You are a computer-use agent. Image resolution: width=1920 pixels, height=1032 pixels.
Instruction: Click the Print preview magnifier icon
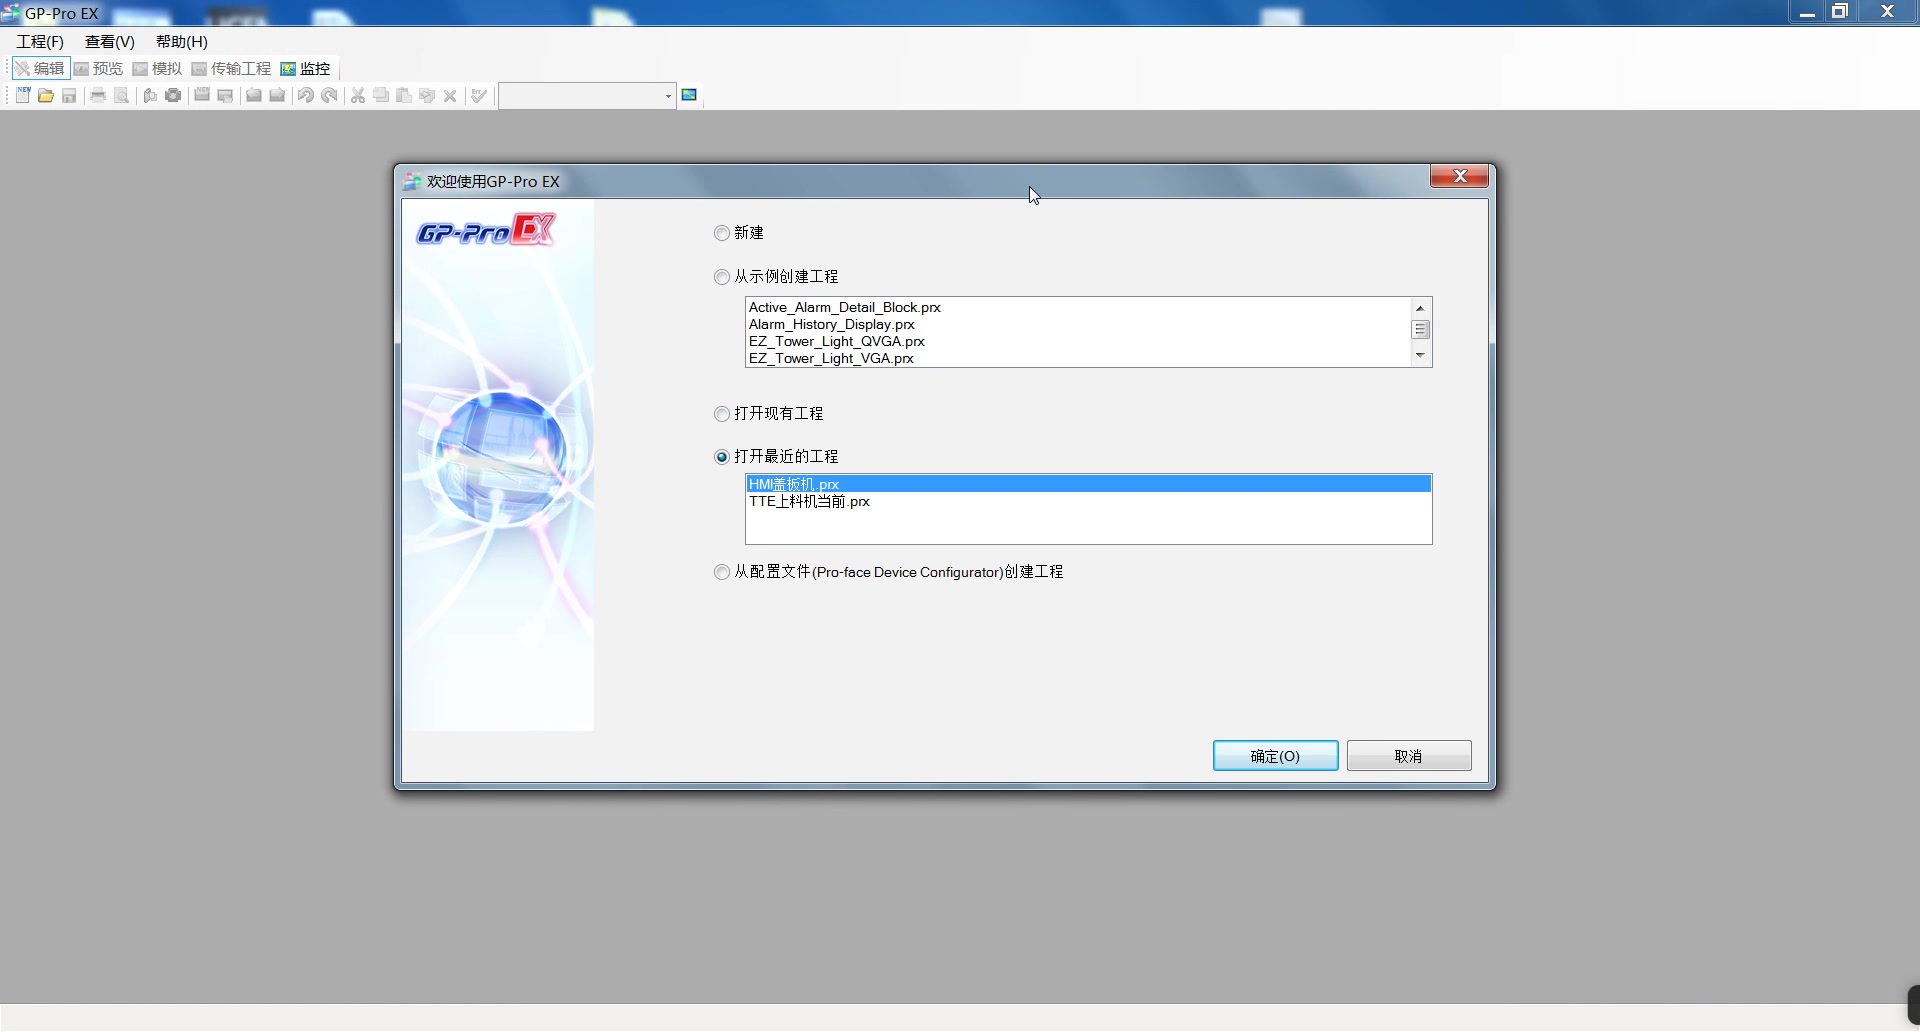click(121, 95)
